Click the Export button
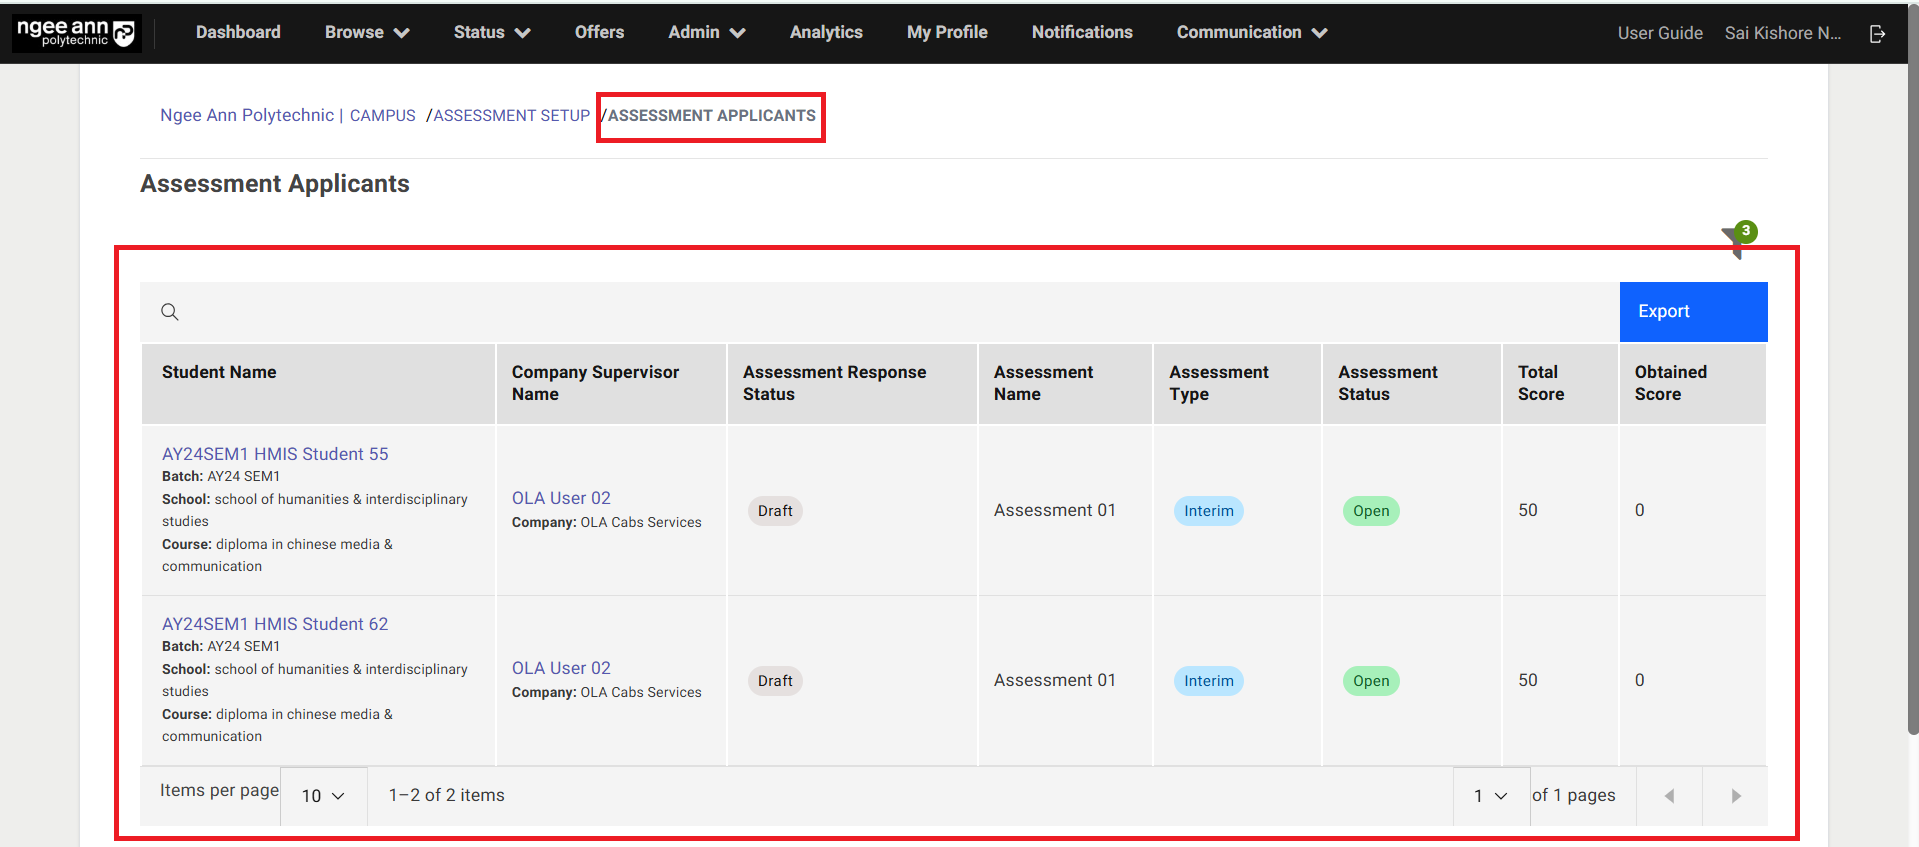Screen dimensions: 1919x847 [1693, 312]
